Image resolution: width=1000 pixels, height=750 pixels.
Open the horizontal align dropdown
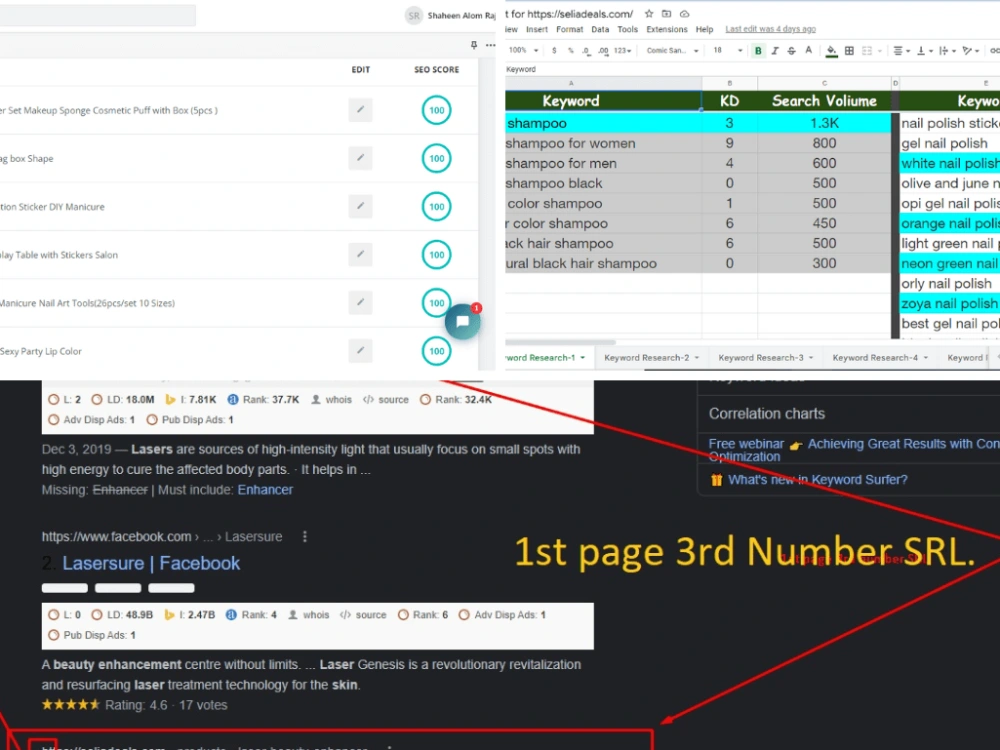pos(901,50)
